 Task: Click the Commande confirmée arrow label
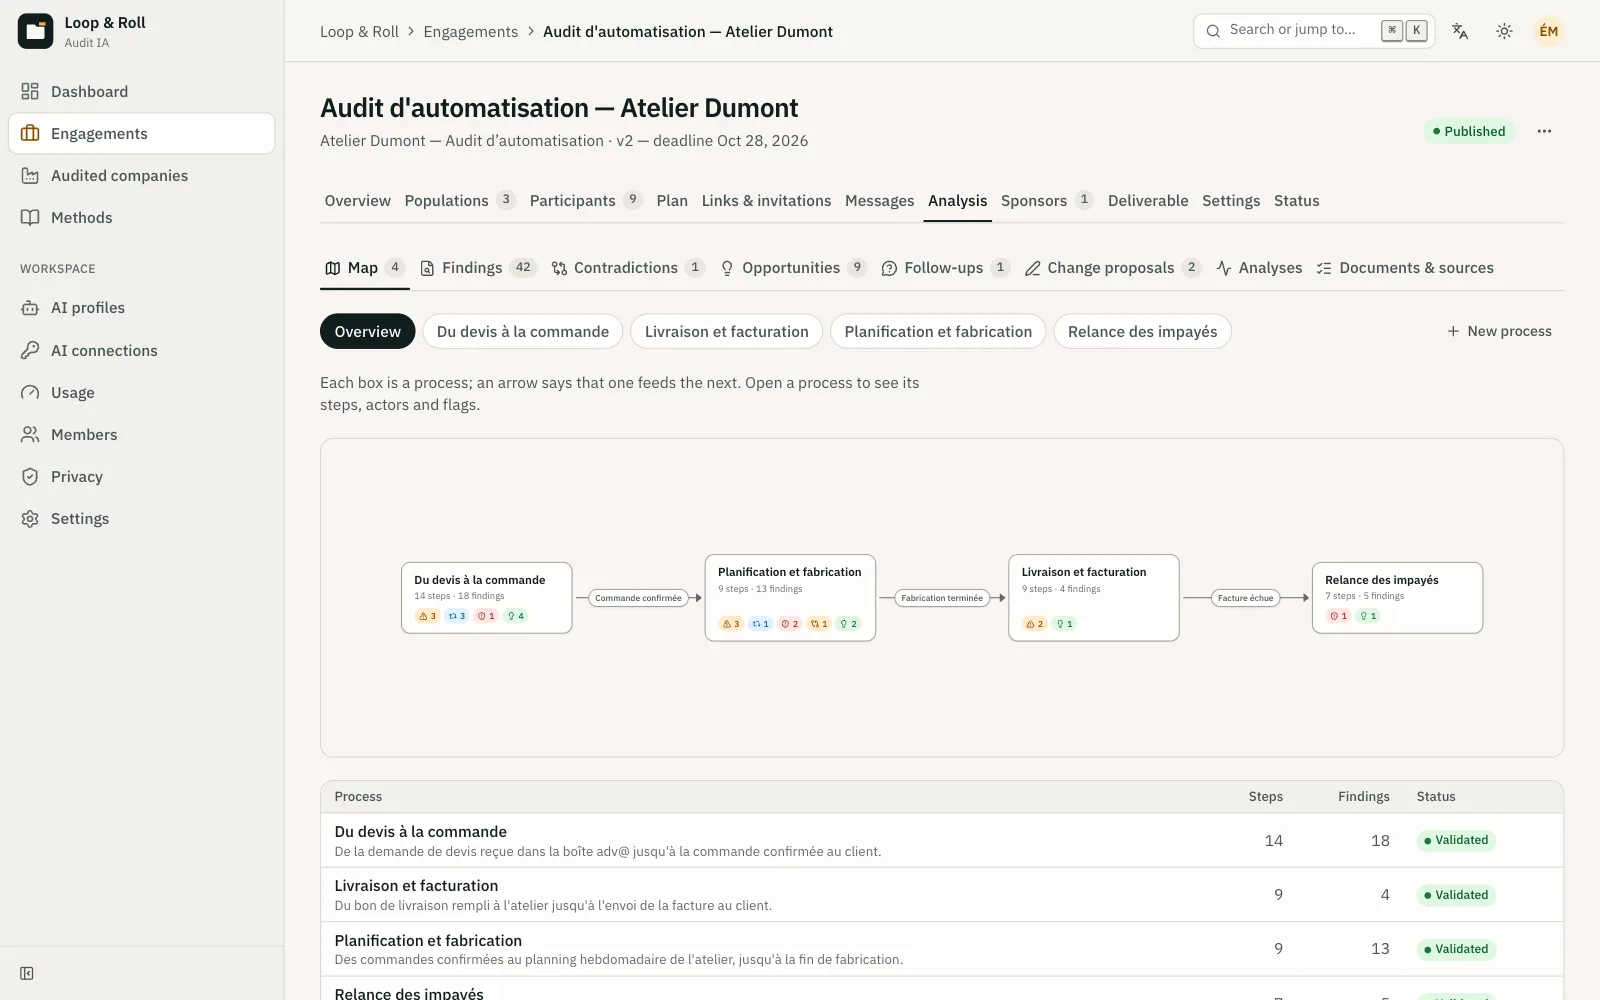click(638, 598)
